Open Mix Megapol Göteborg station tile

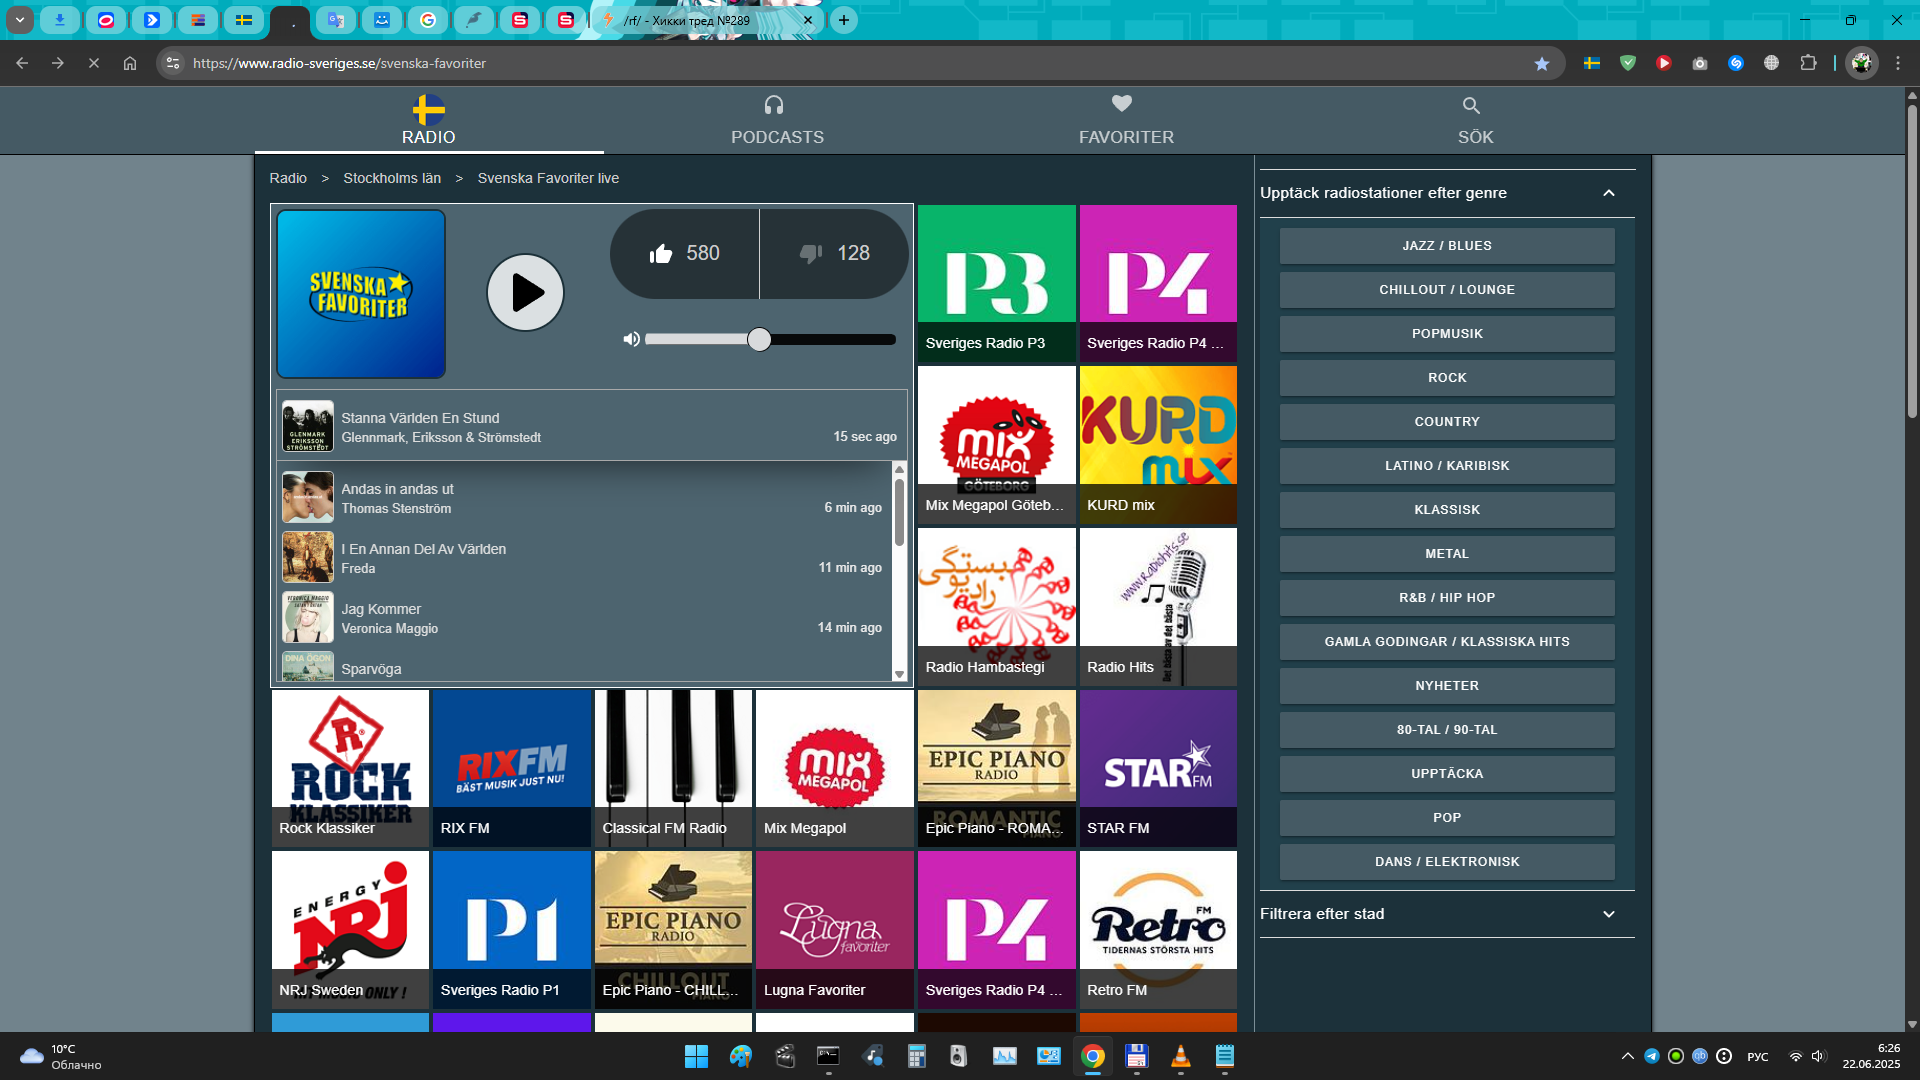point(996,445)
